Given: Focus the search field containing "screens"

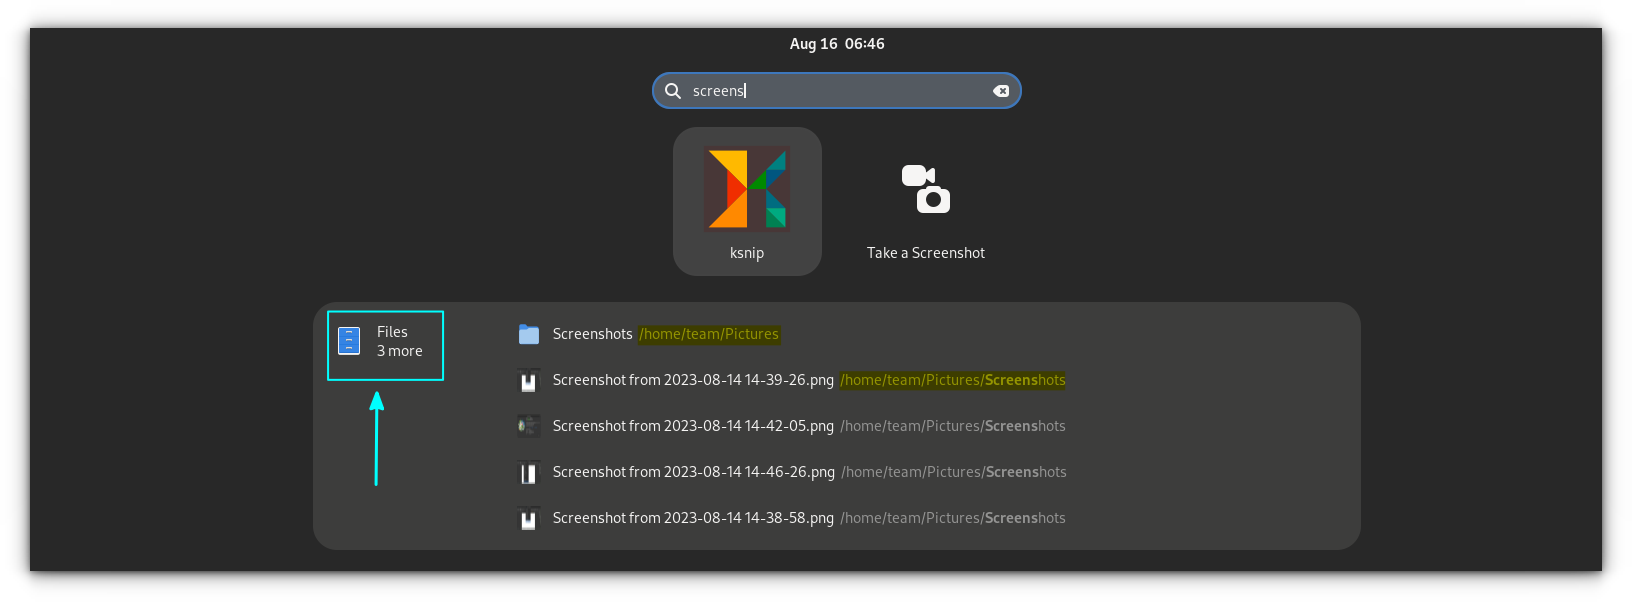Looking at the screenshot, I should click(x=840, y=91).
